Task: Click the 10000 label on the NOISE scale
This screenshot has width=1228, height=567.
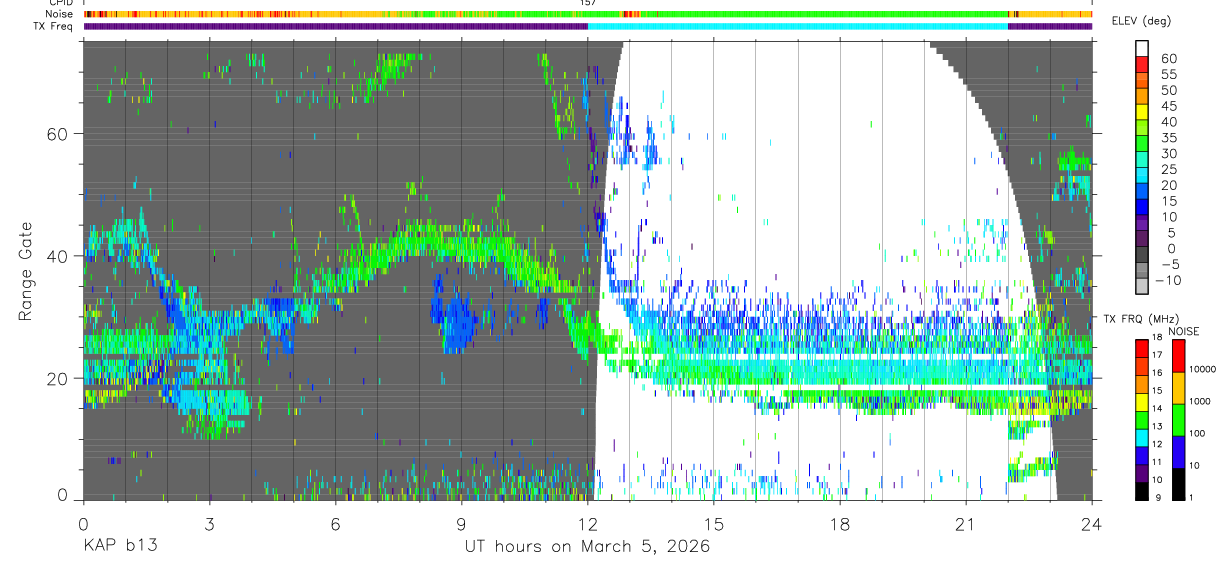Action: 1203,369
